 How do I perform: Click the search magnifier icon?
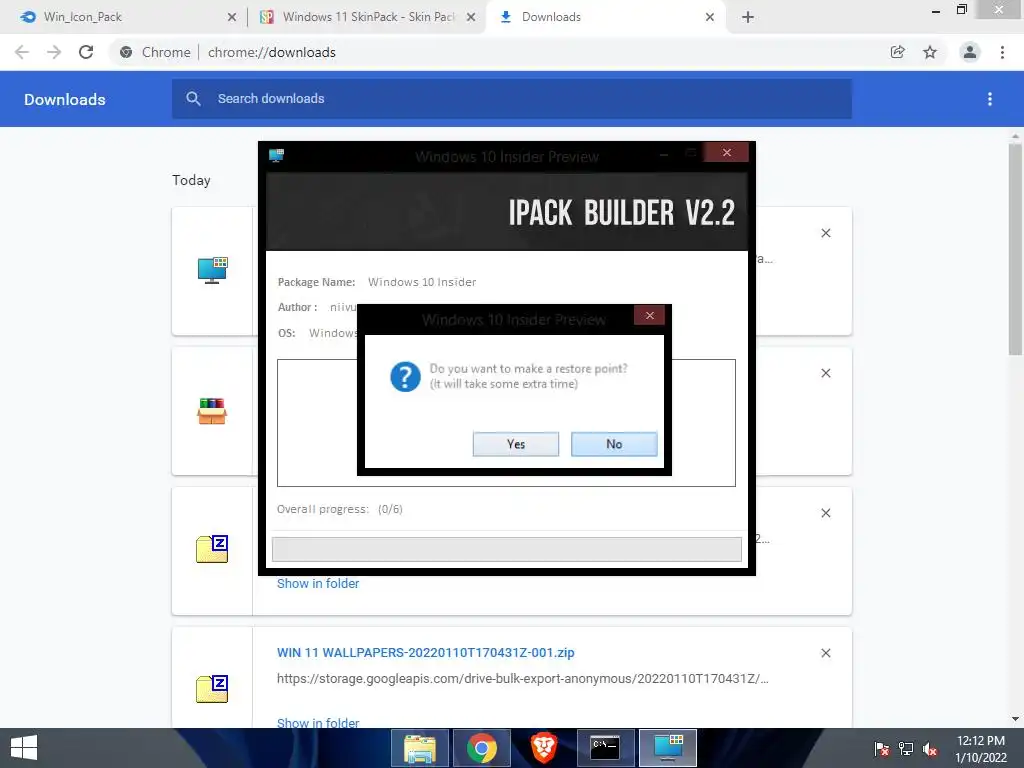pos(193,99)
